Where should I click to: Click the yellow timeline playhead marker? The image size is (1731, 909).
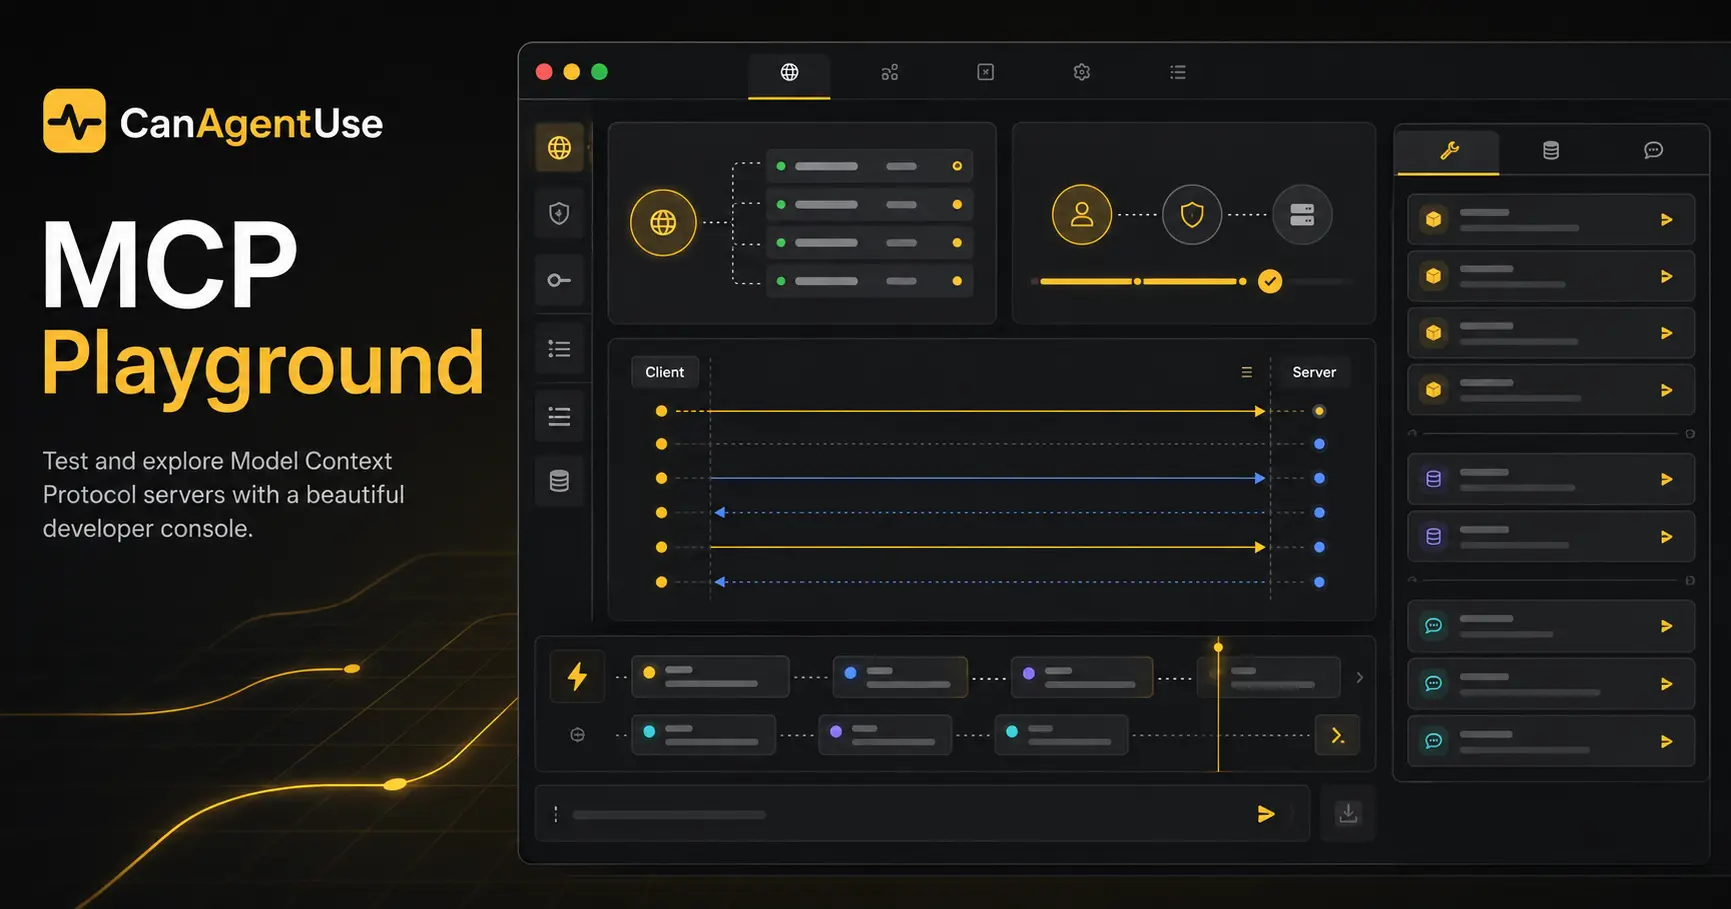click(1218, 647)
